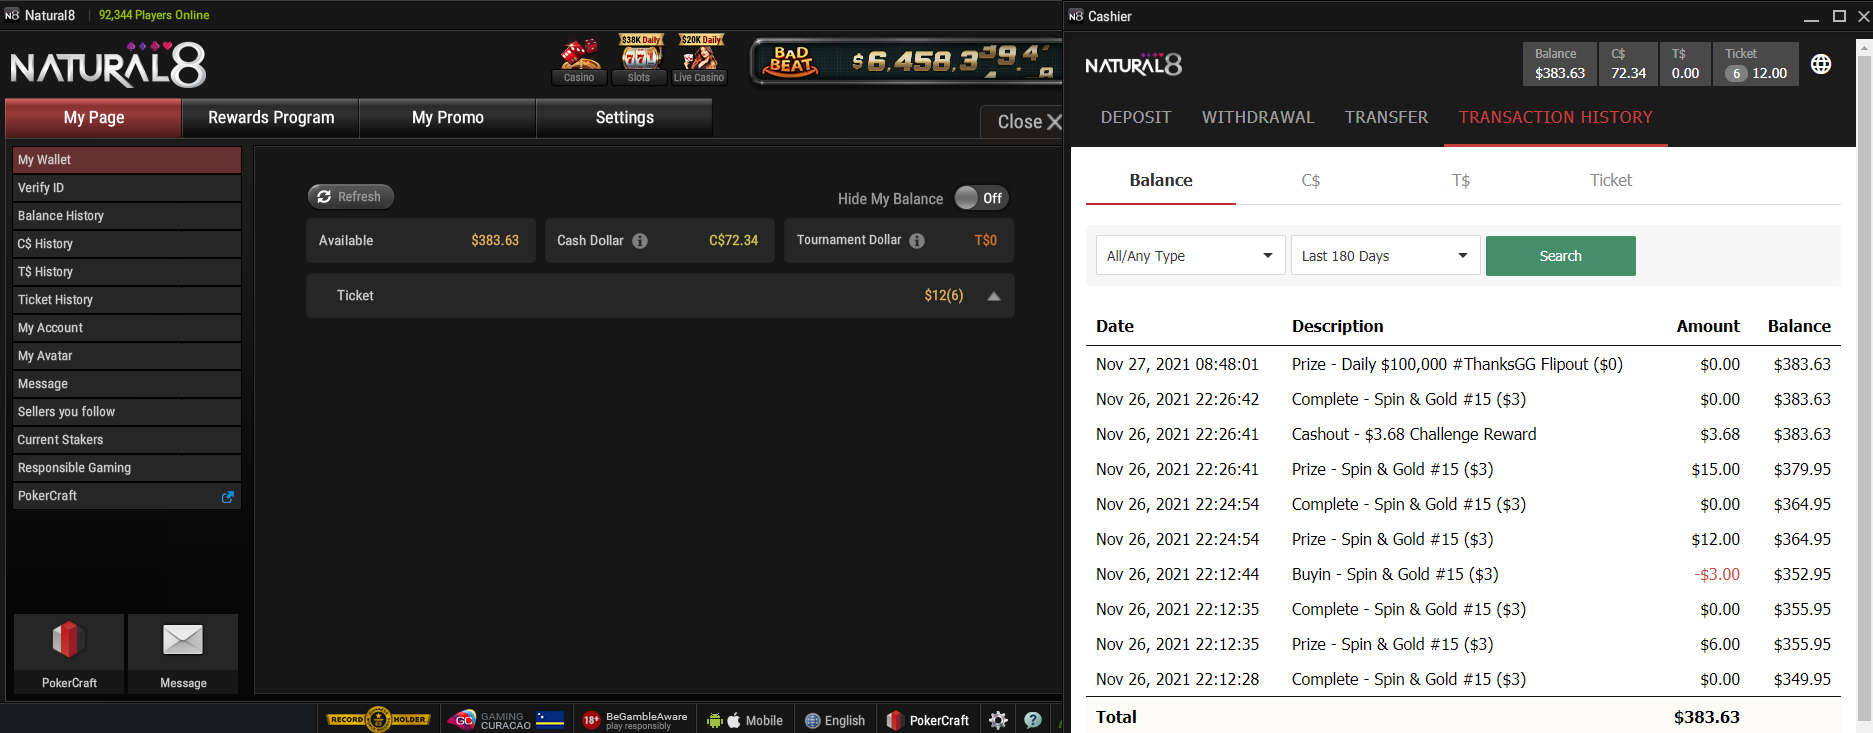Open the Rewards Program tab

pyautogui.click(x=271, y=118)
